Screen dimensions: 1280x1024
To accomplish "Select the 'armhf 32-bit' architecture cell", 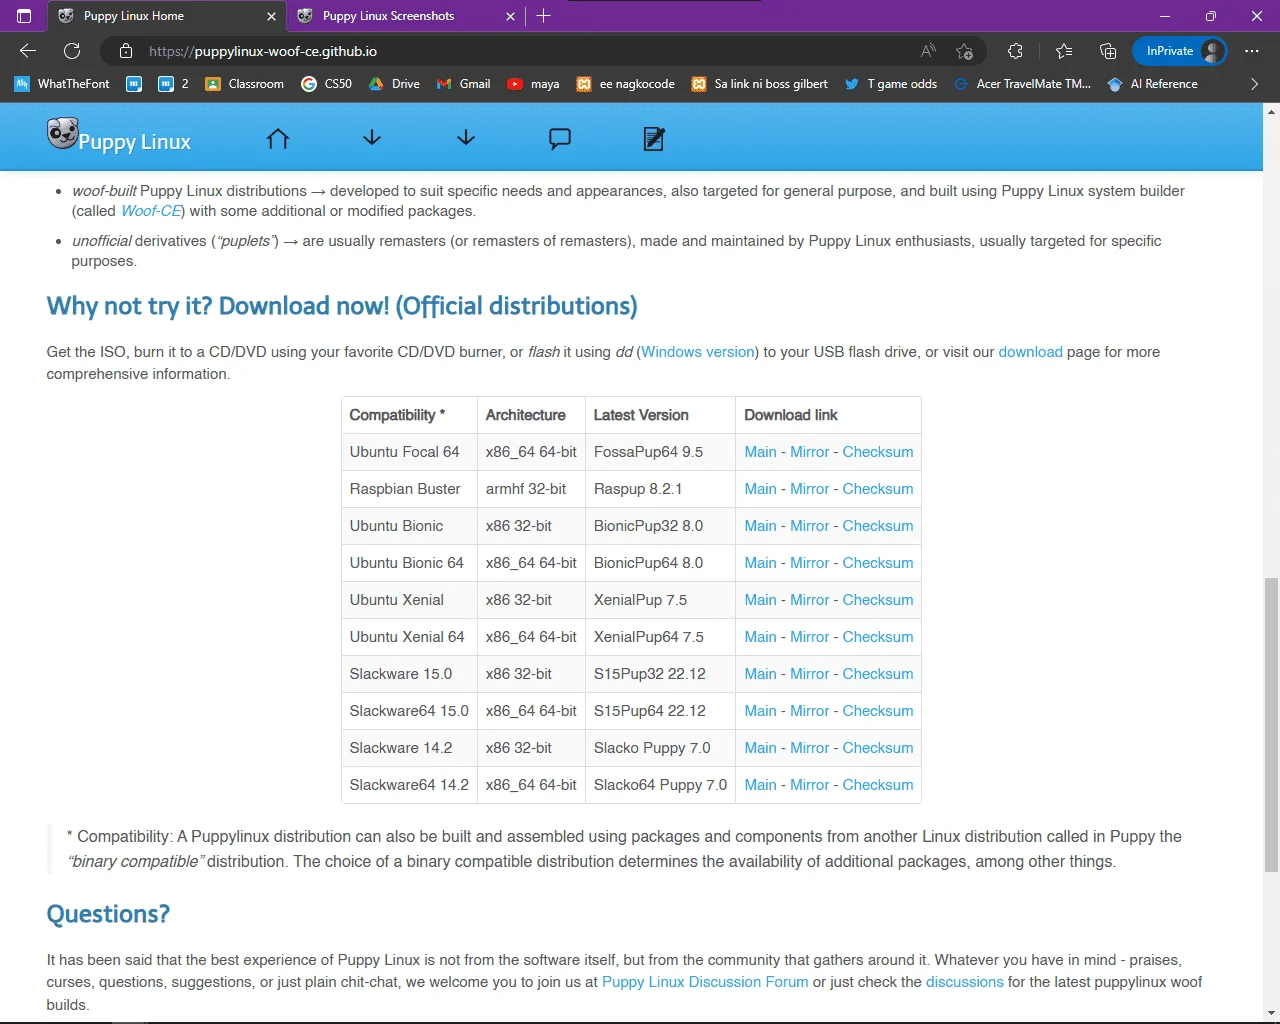I will (x=531, y=489).
